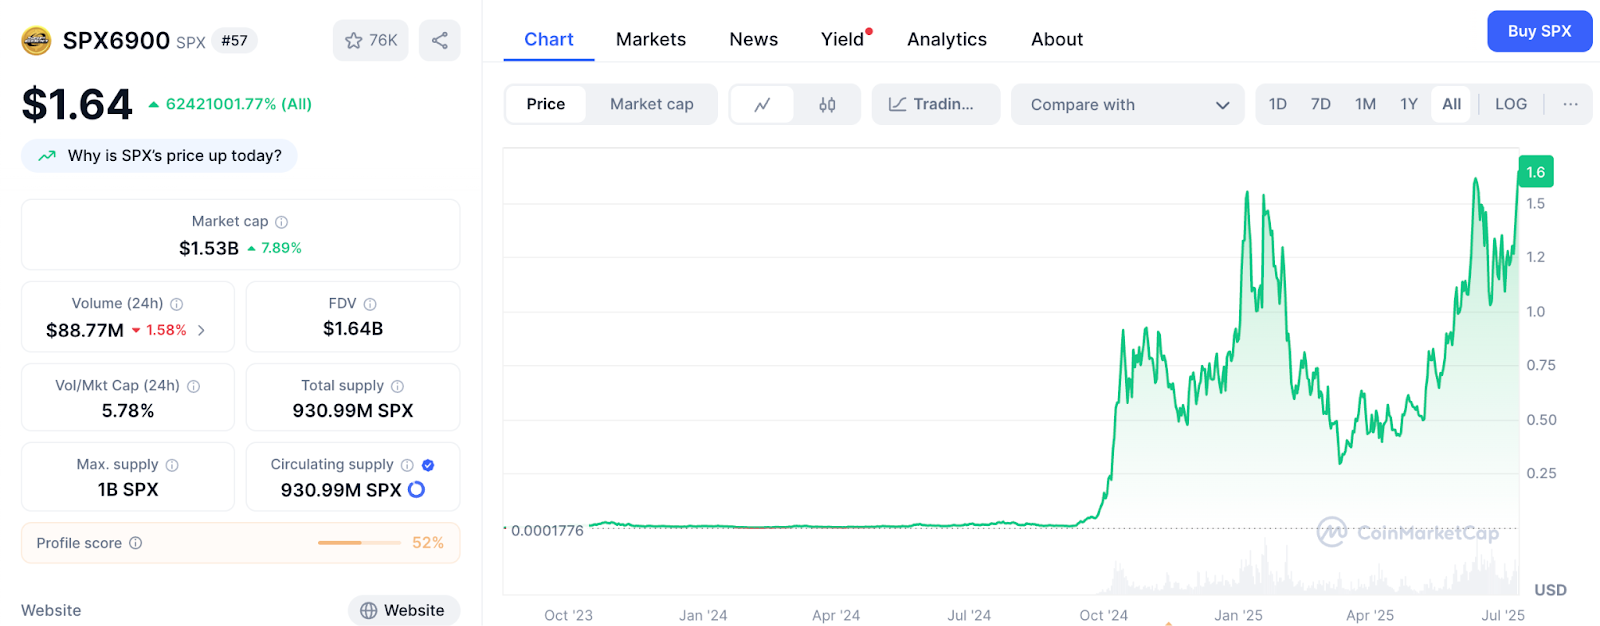
Task: Open the Compare with dropdown
Action: coord(1128,104)
